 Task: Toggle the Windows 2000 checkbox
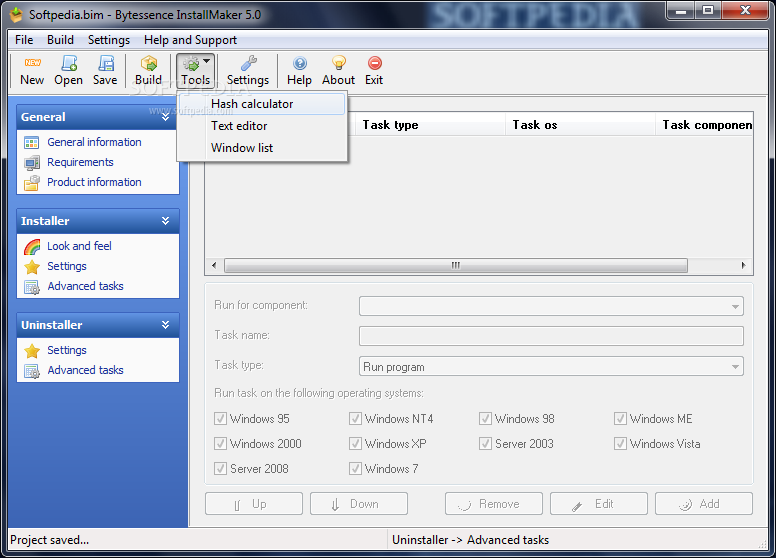220,443
